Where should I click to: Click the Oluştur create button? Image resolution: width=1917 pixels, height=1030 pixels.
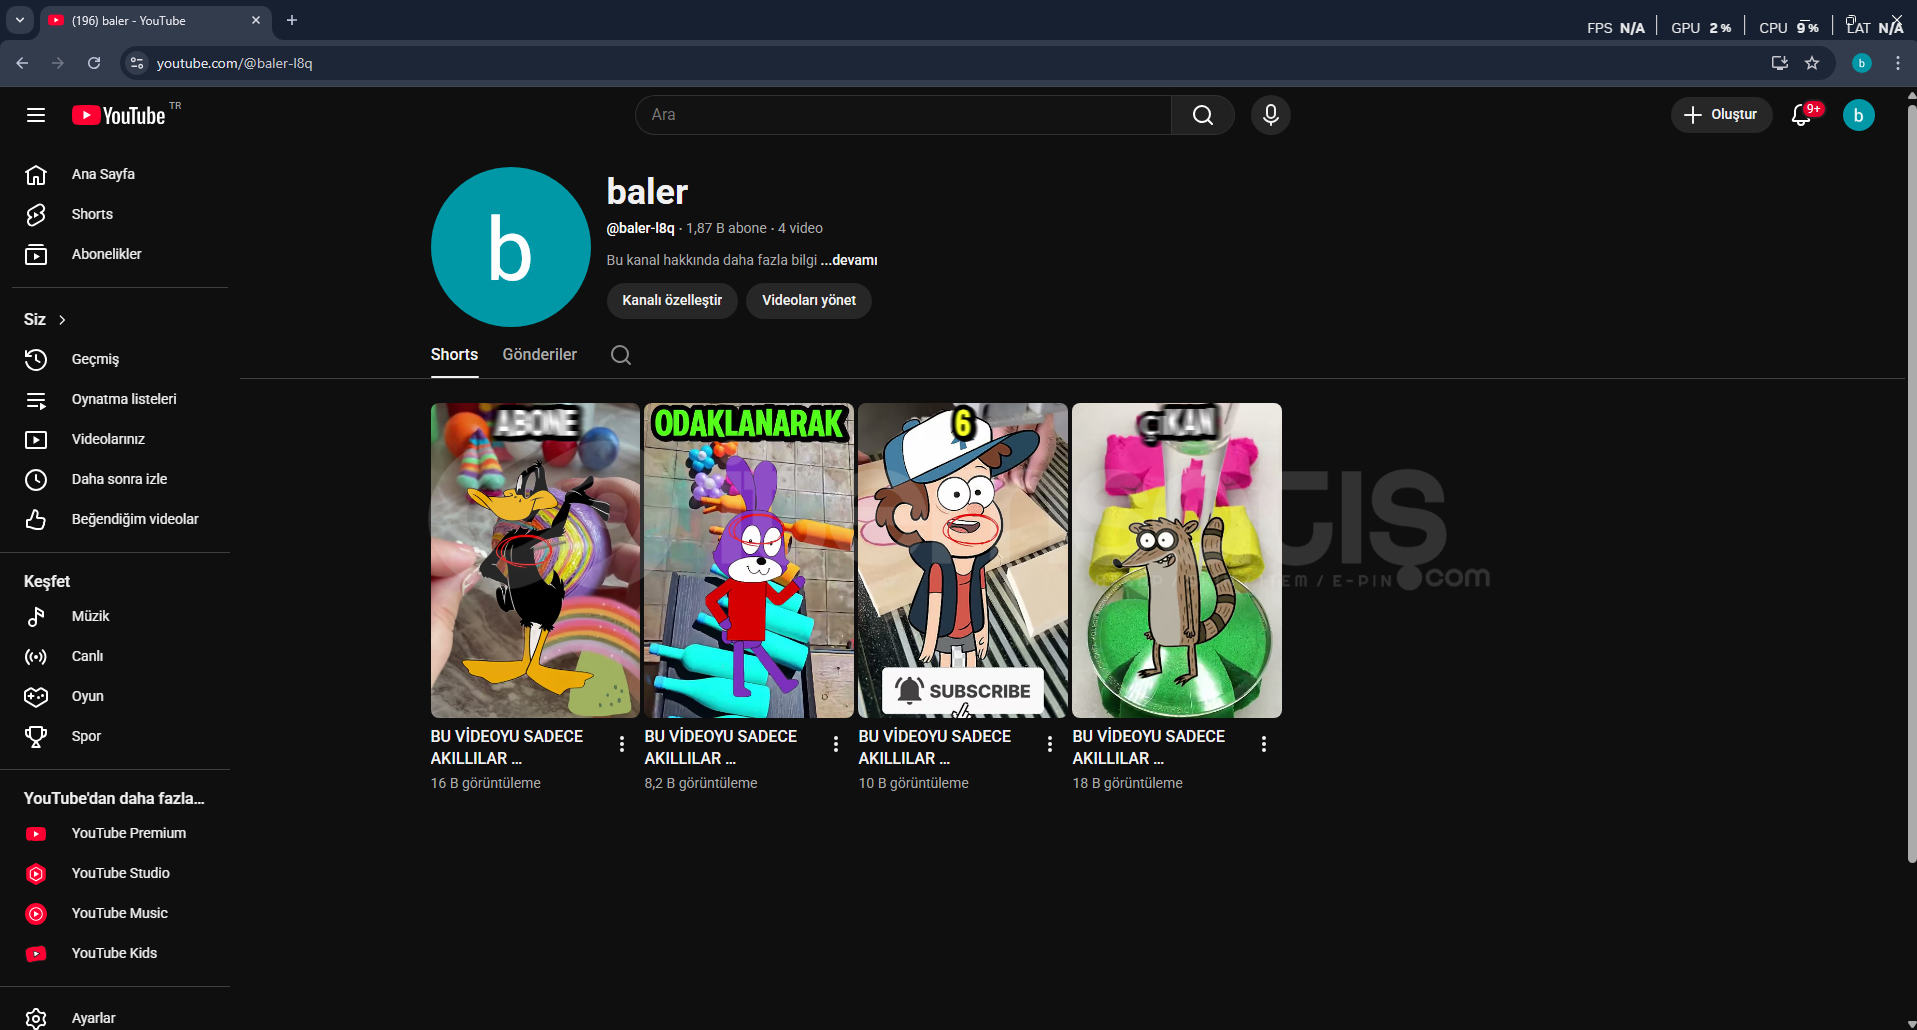[1721, 115]
